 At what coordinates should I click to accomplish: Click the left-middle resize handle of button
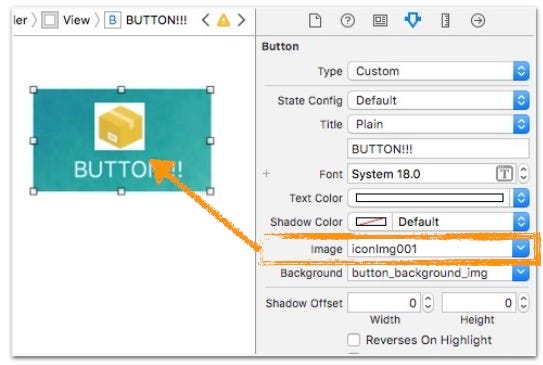point(33,141)
